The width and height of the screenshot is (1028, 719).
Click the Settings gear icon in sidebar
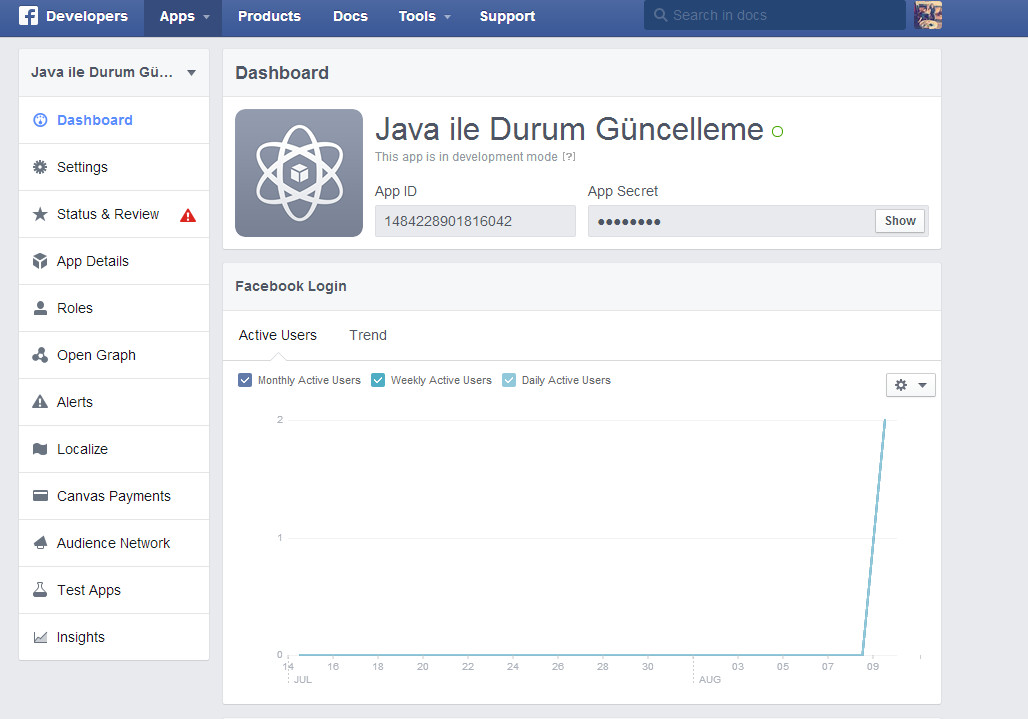click(x=40, y=167)
